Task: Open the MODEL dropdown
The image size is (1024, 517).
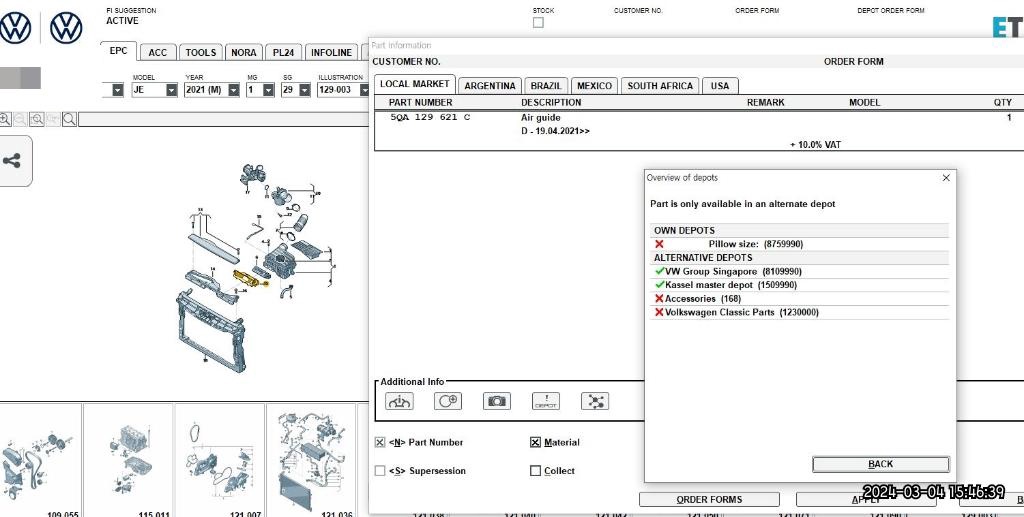Action: point(171,90)
